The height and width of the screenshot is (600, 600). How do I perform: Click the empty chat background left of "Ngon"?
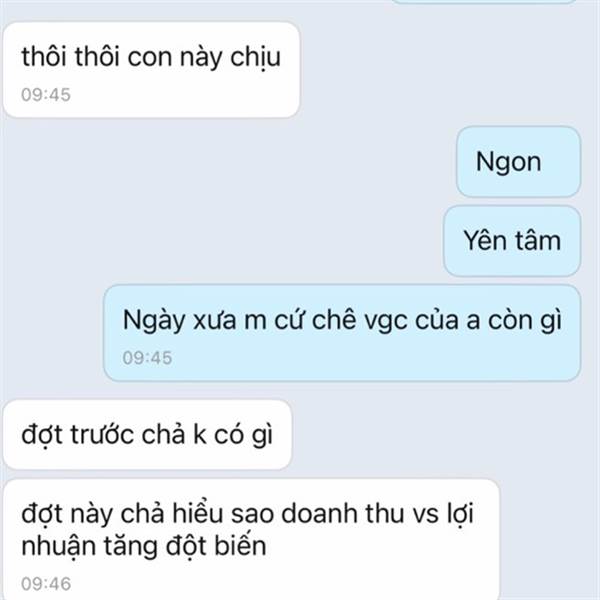click(230, 161)
